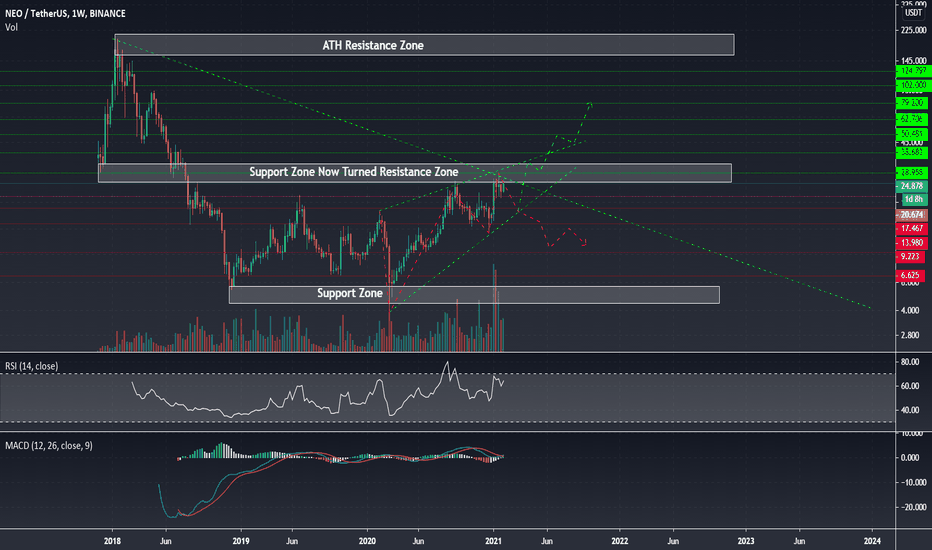The width and height of the screenshot is (932, 550).
Task: Click the MACD scale value -10.000
Action: (912, 482)
